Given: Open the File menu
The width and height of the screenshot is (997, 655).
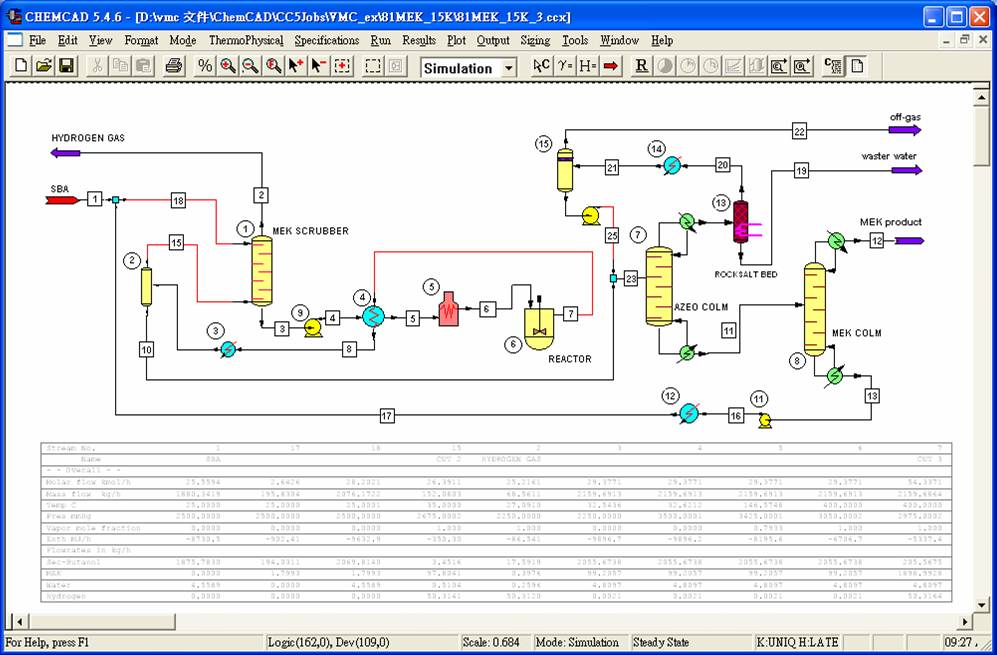Looking at the screenshot, I should 38,40.
